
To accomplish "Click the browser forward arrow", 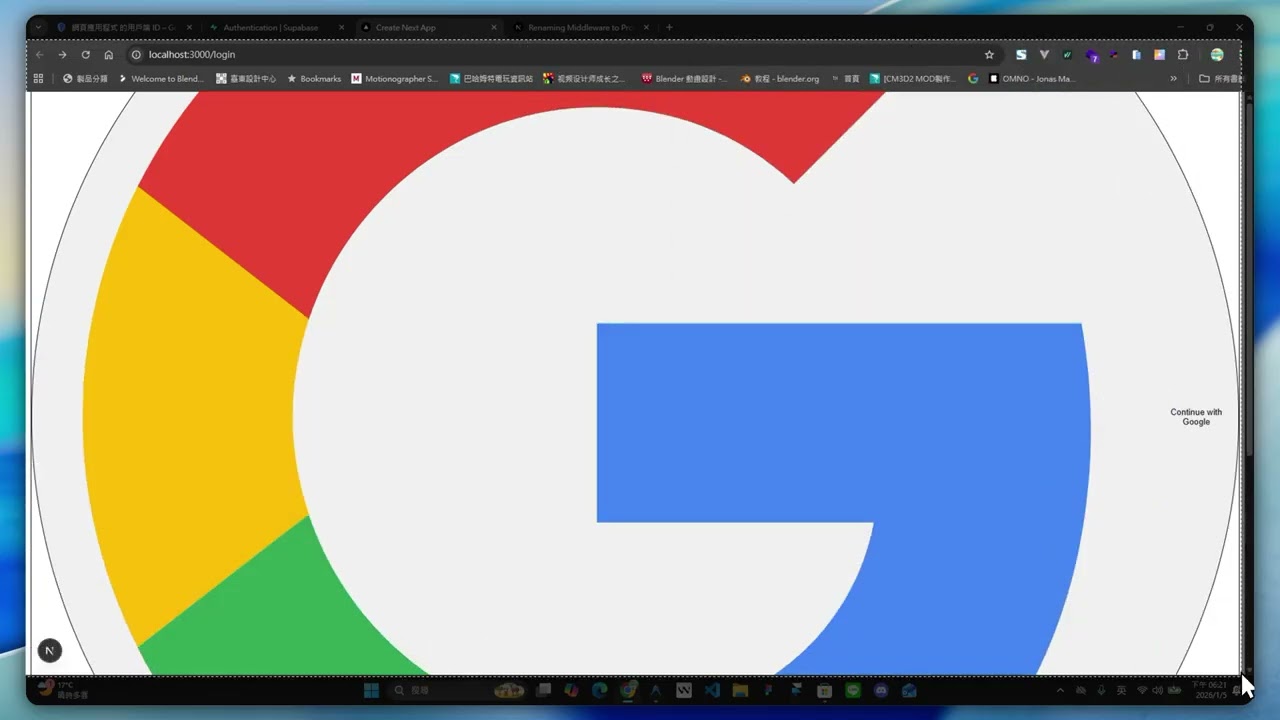I will tap(62, 54).
